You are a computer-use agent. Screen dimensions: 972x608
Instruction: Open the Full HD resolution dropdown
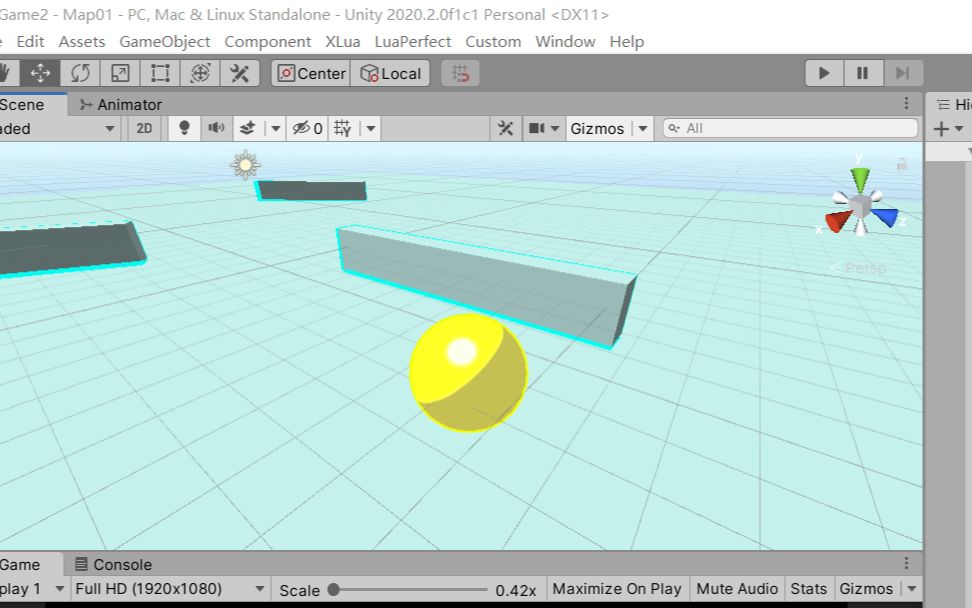pyautogui.click(x=168, y=589)
